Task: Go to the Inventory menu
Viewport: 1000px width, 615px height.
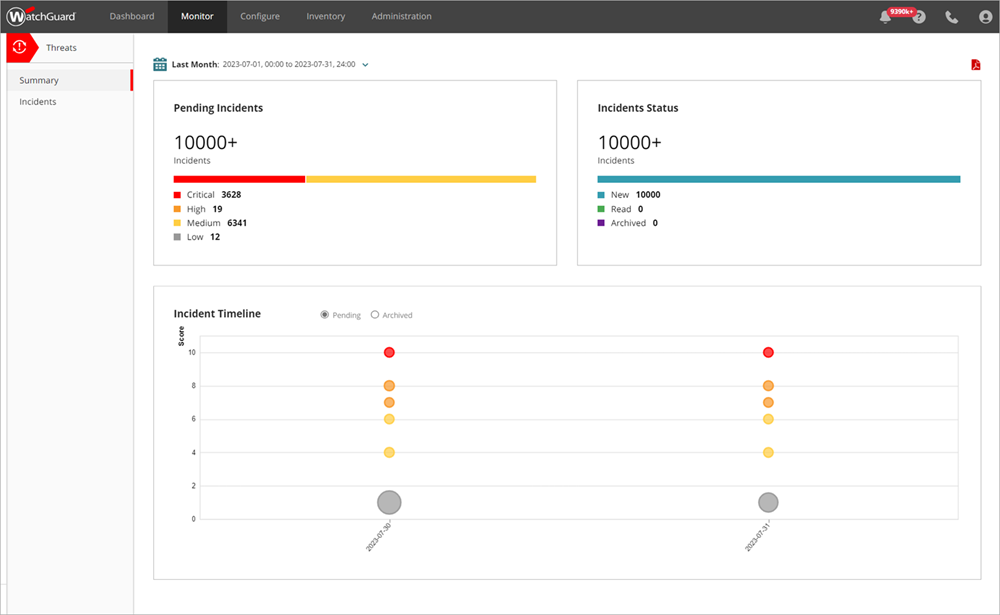Action: pos(326,16)
